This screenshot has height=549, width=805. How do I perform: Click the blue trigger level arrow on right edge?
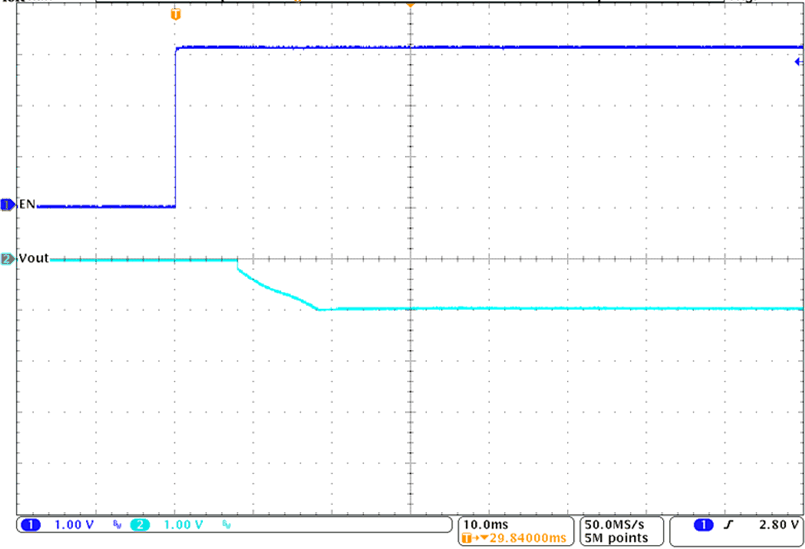coord(799,62)
